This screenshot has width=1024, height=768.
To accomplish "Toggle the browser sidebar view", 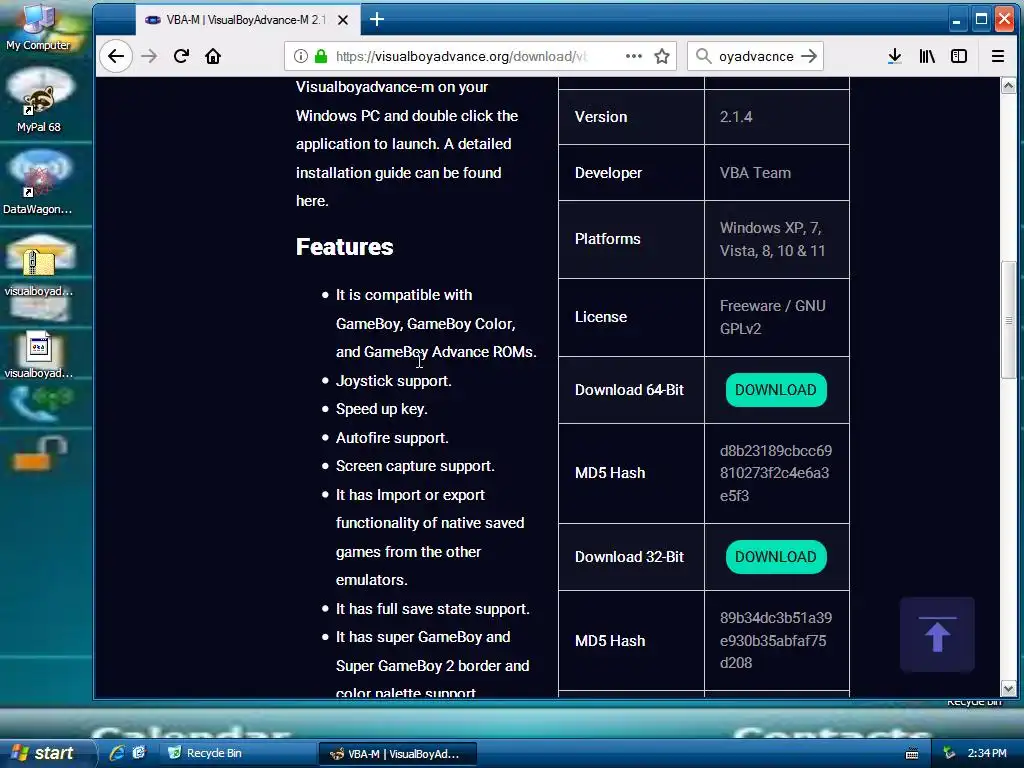I will click(959, 56).
